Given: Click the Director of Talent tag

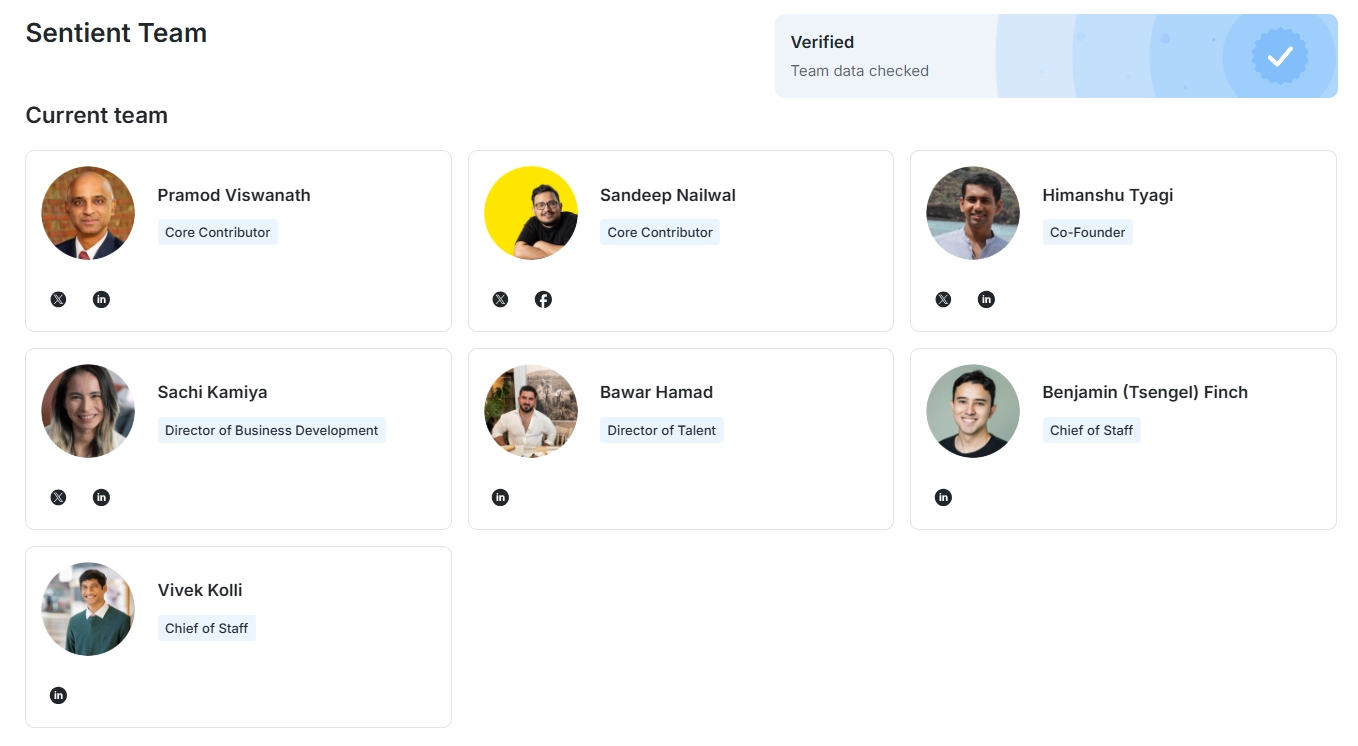Looking at the screenshot, I should pyautogui.click(x=661, y=430).
